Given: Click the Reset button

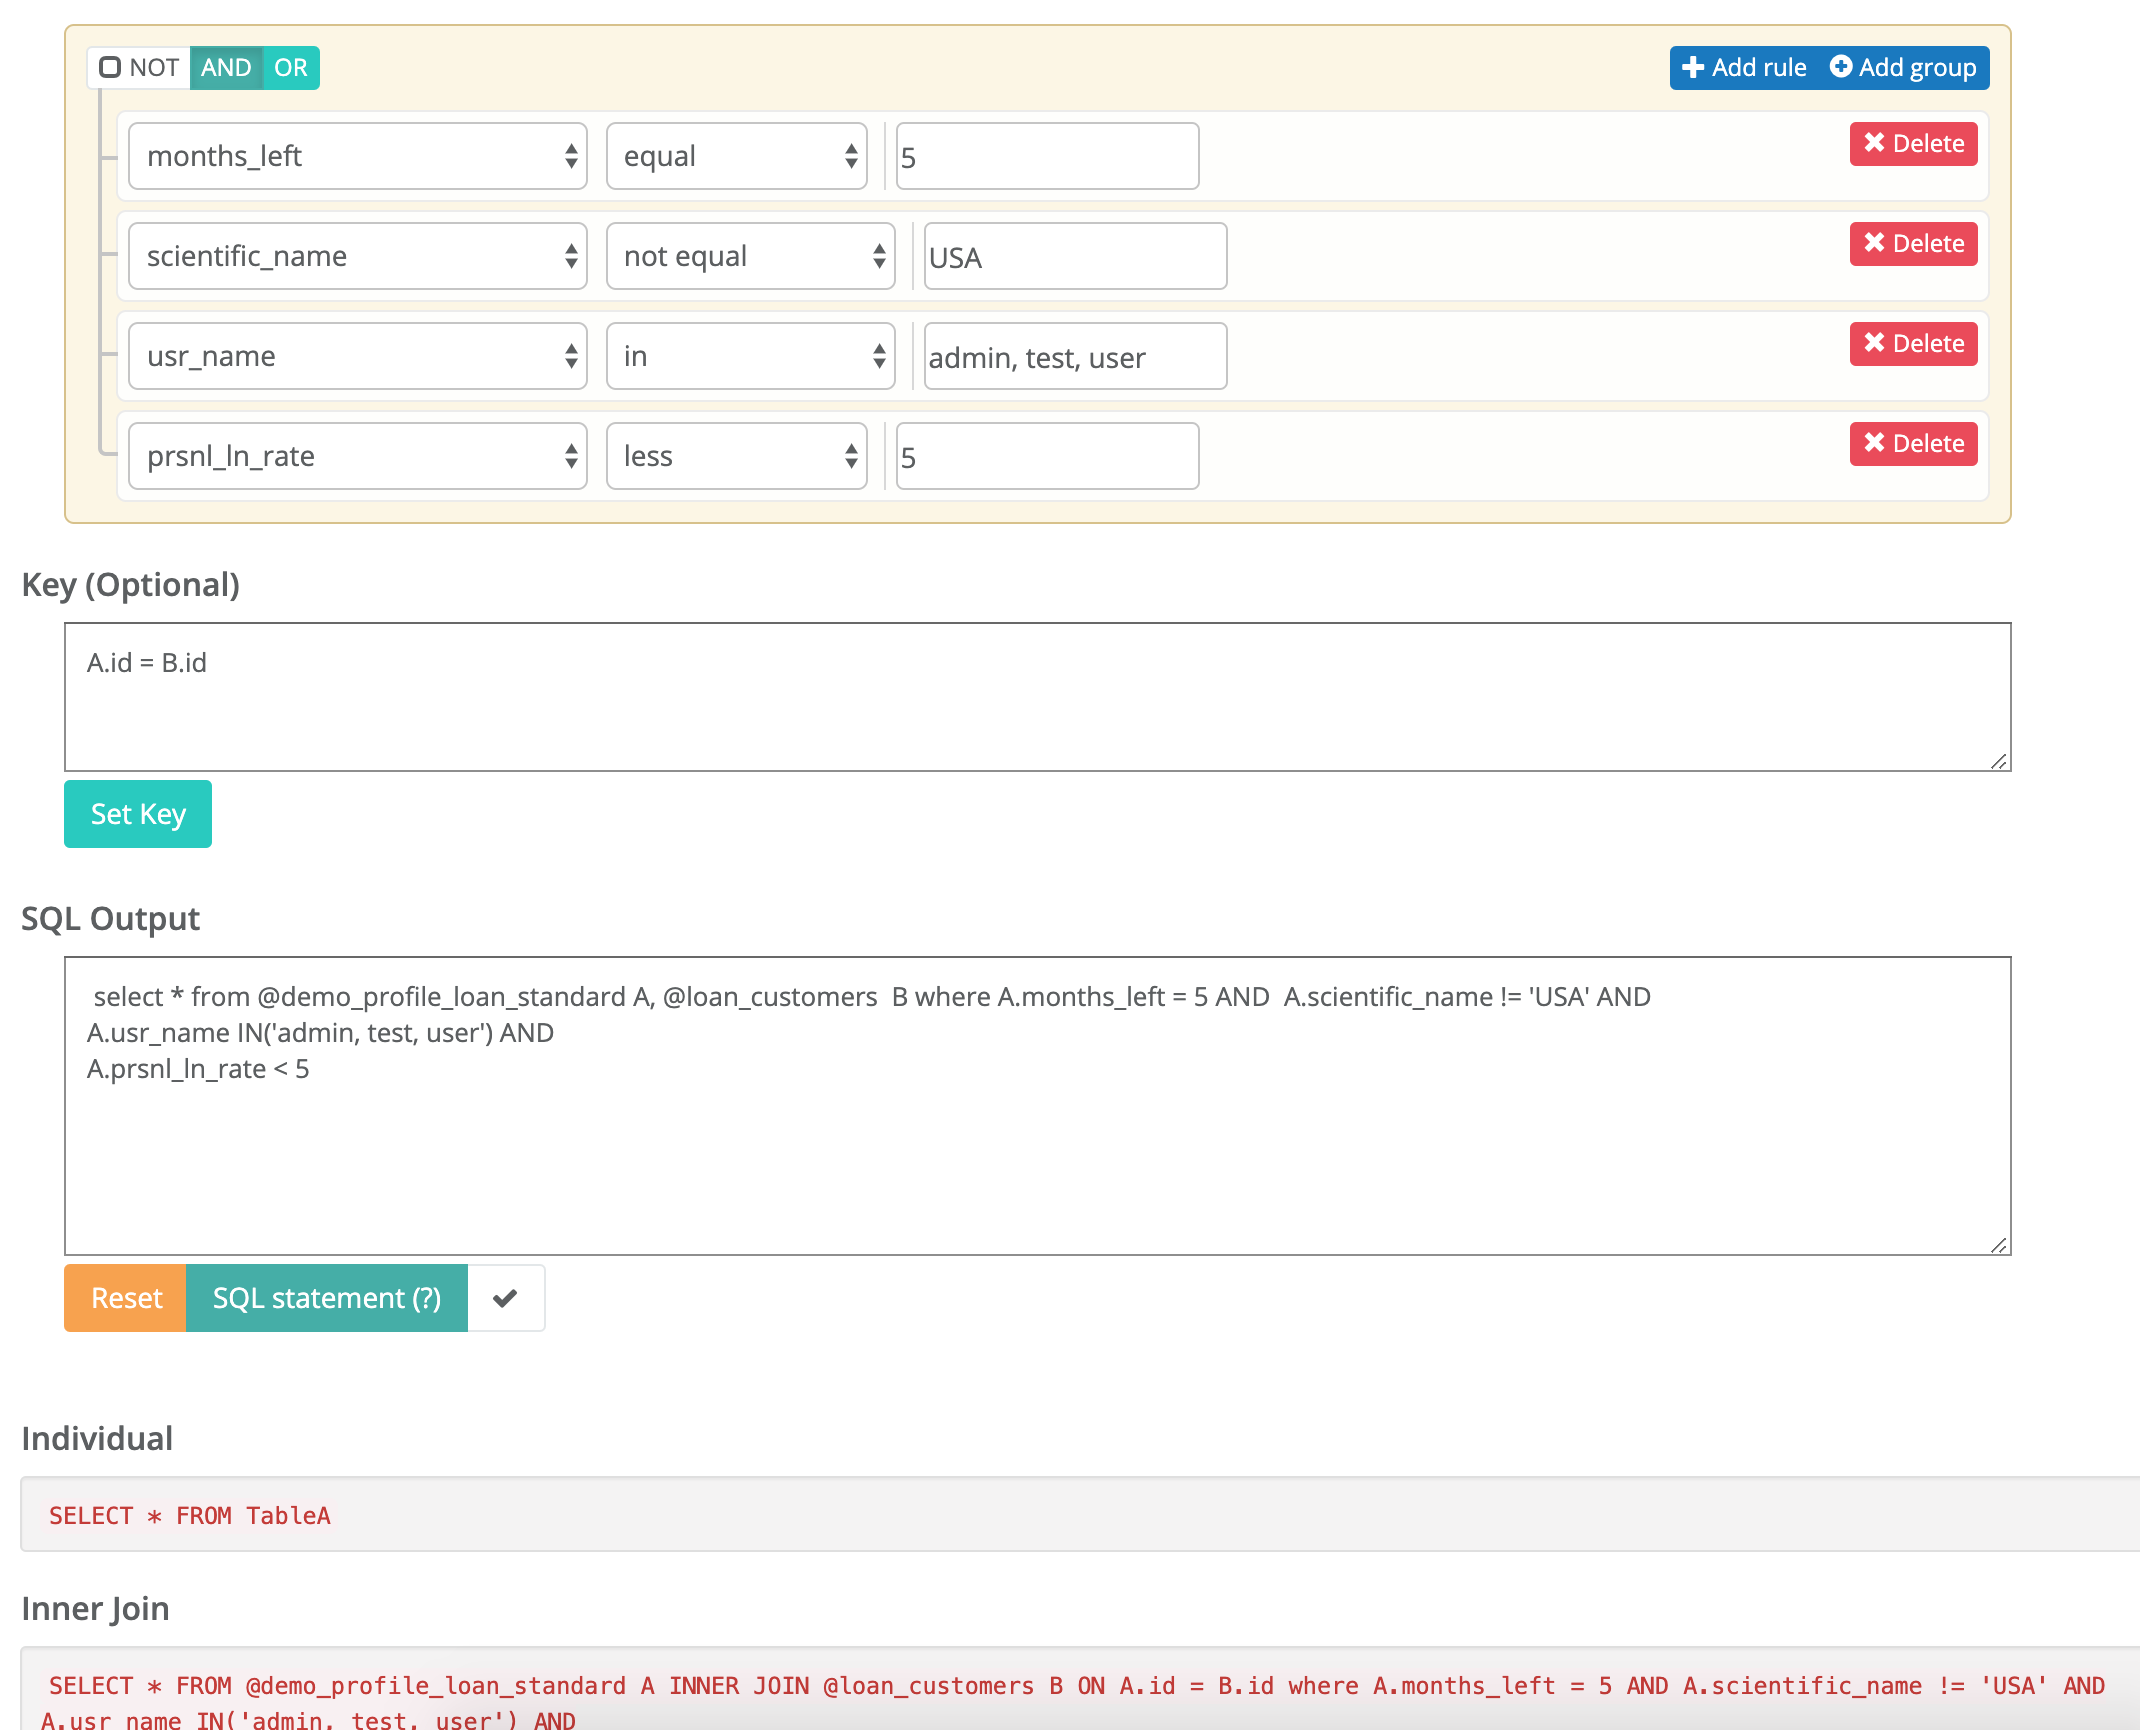Looking at the screenshot, I should 126,1298.
